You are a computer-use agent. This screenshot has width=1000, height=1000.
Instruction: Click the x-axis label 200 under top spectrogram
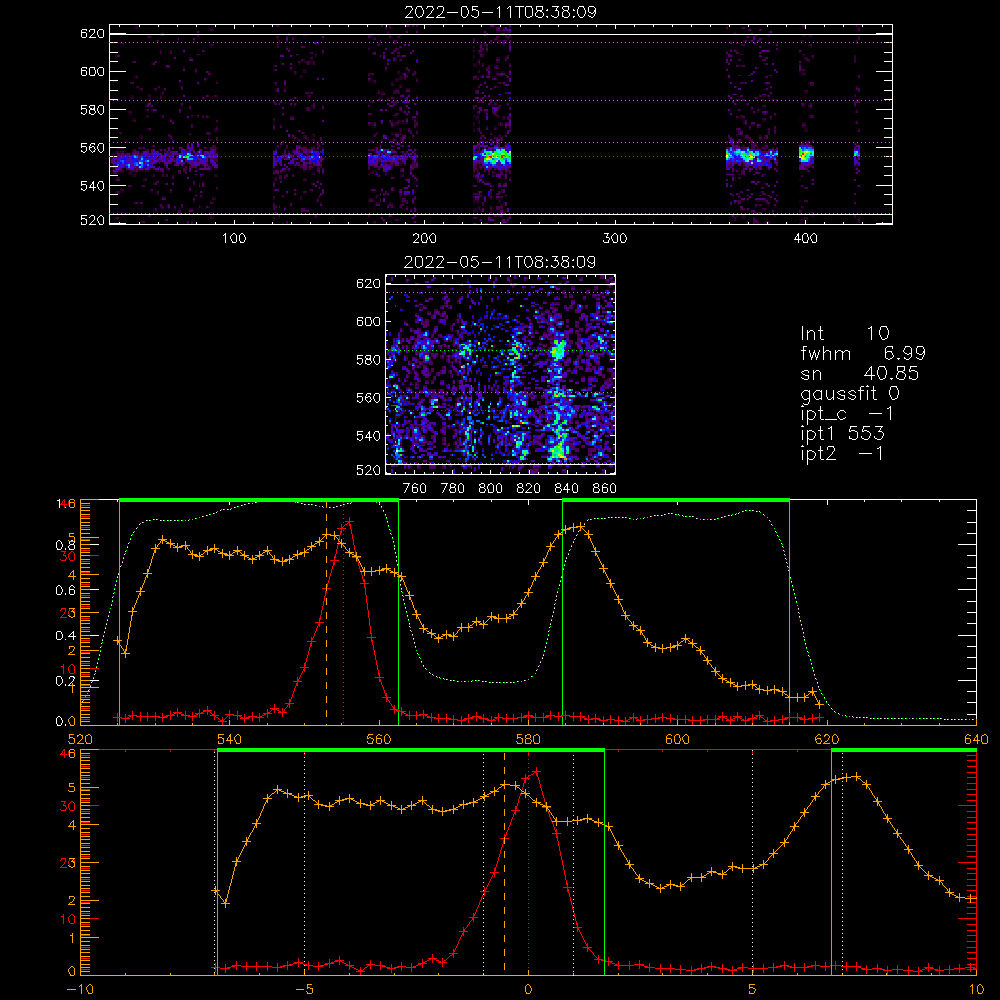(424, 239)
